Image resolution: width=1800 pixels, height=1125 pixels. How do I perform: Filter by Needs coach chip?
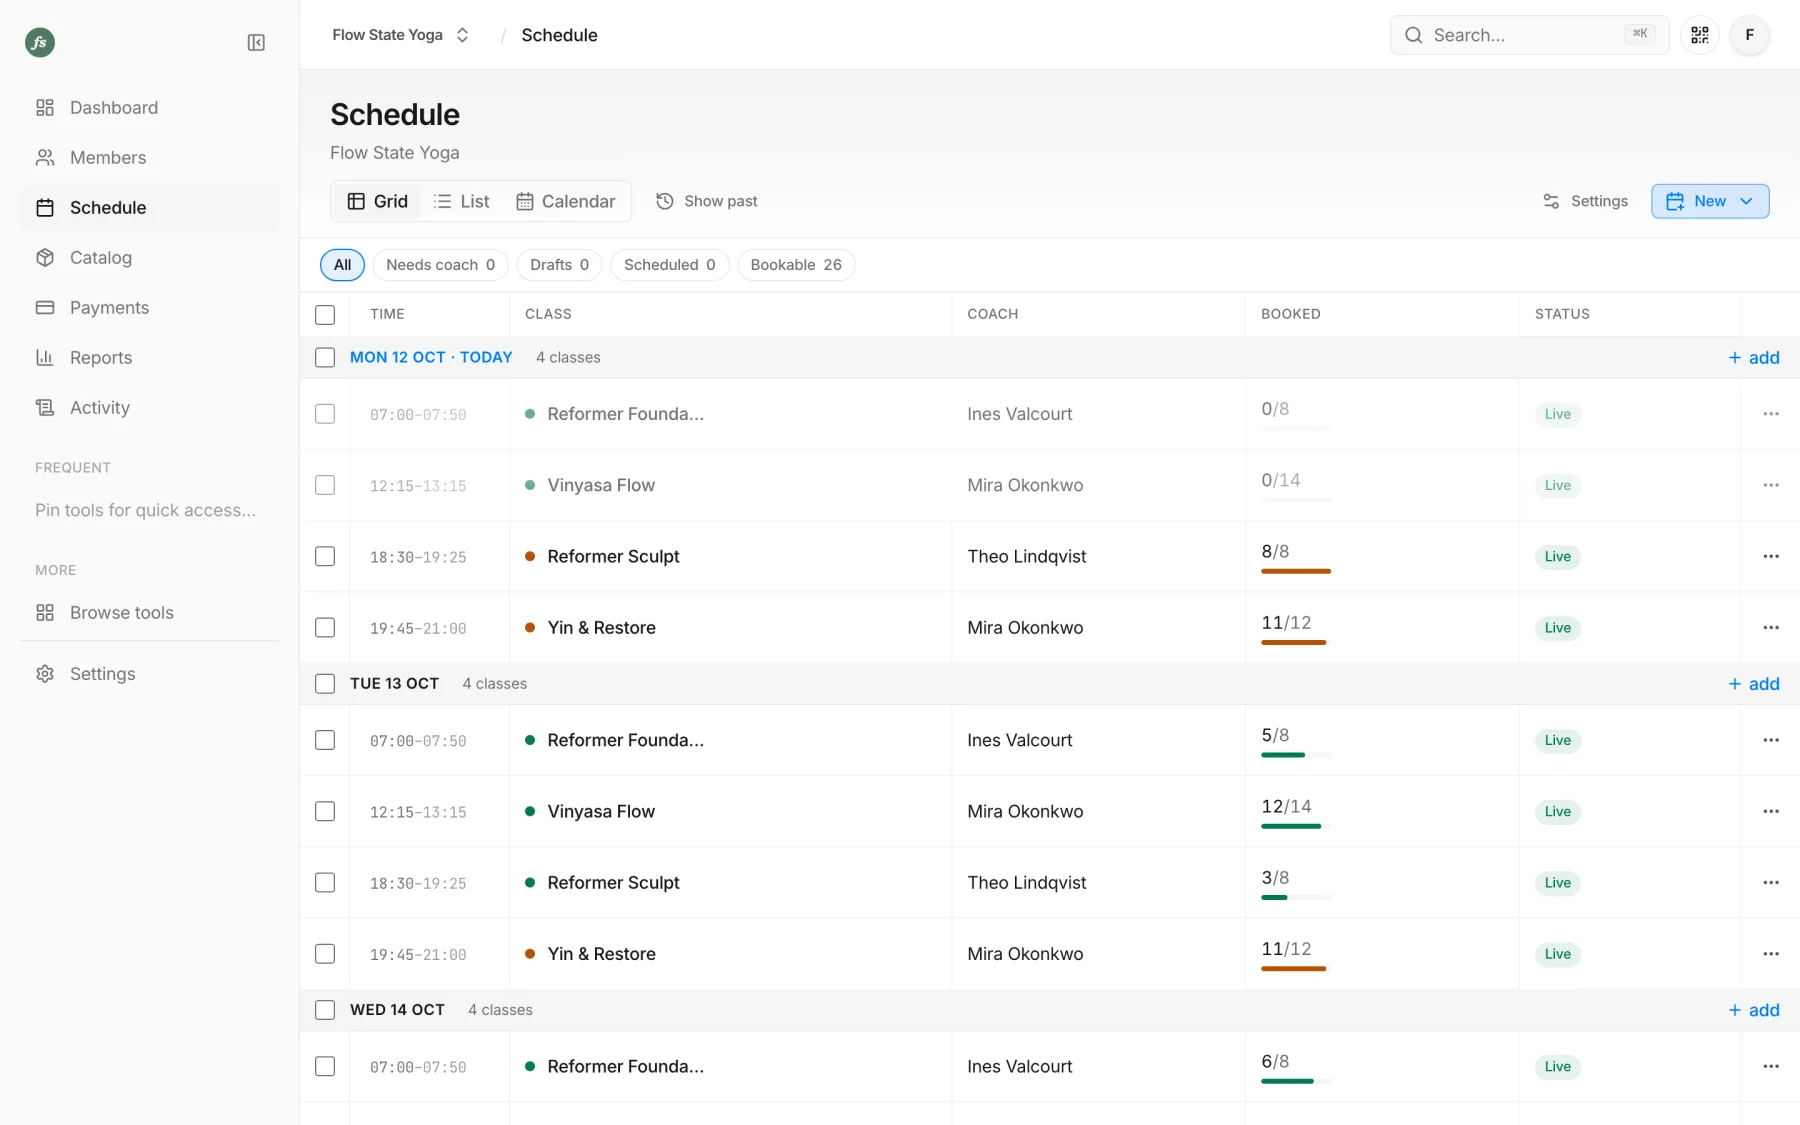click(x=440, y=265)
